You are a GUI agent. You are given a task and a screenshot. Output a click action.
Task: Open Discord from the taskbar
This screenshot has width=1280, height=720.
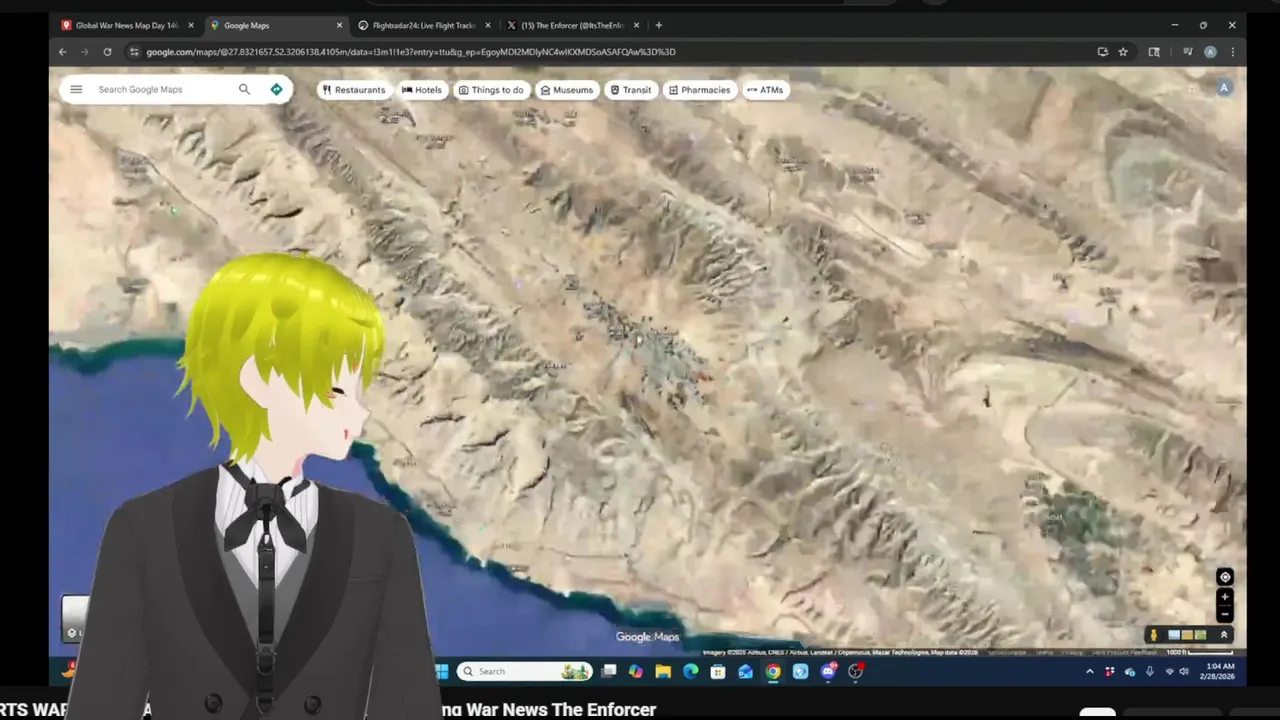pos(828,671)
